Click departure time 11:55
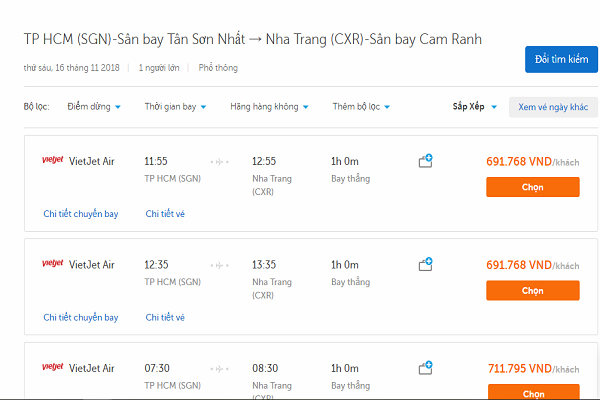The width and height of the screenshot is (600, 400). point(156,161)
